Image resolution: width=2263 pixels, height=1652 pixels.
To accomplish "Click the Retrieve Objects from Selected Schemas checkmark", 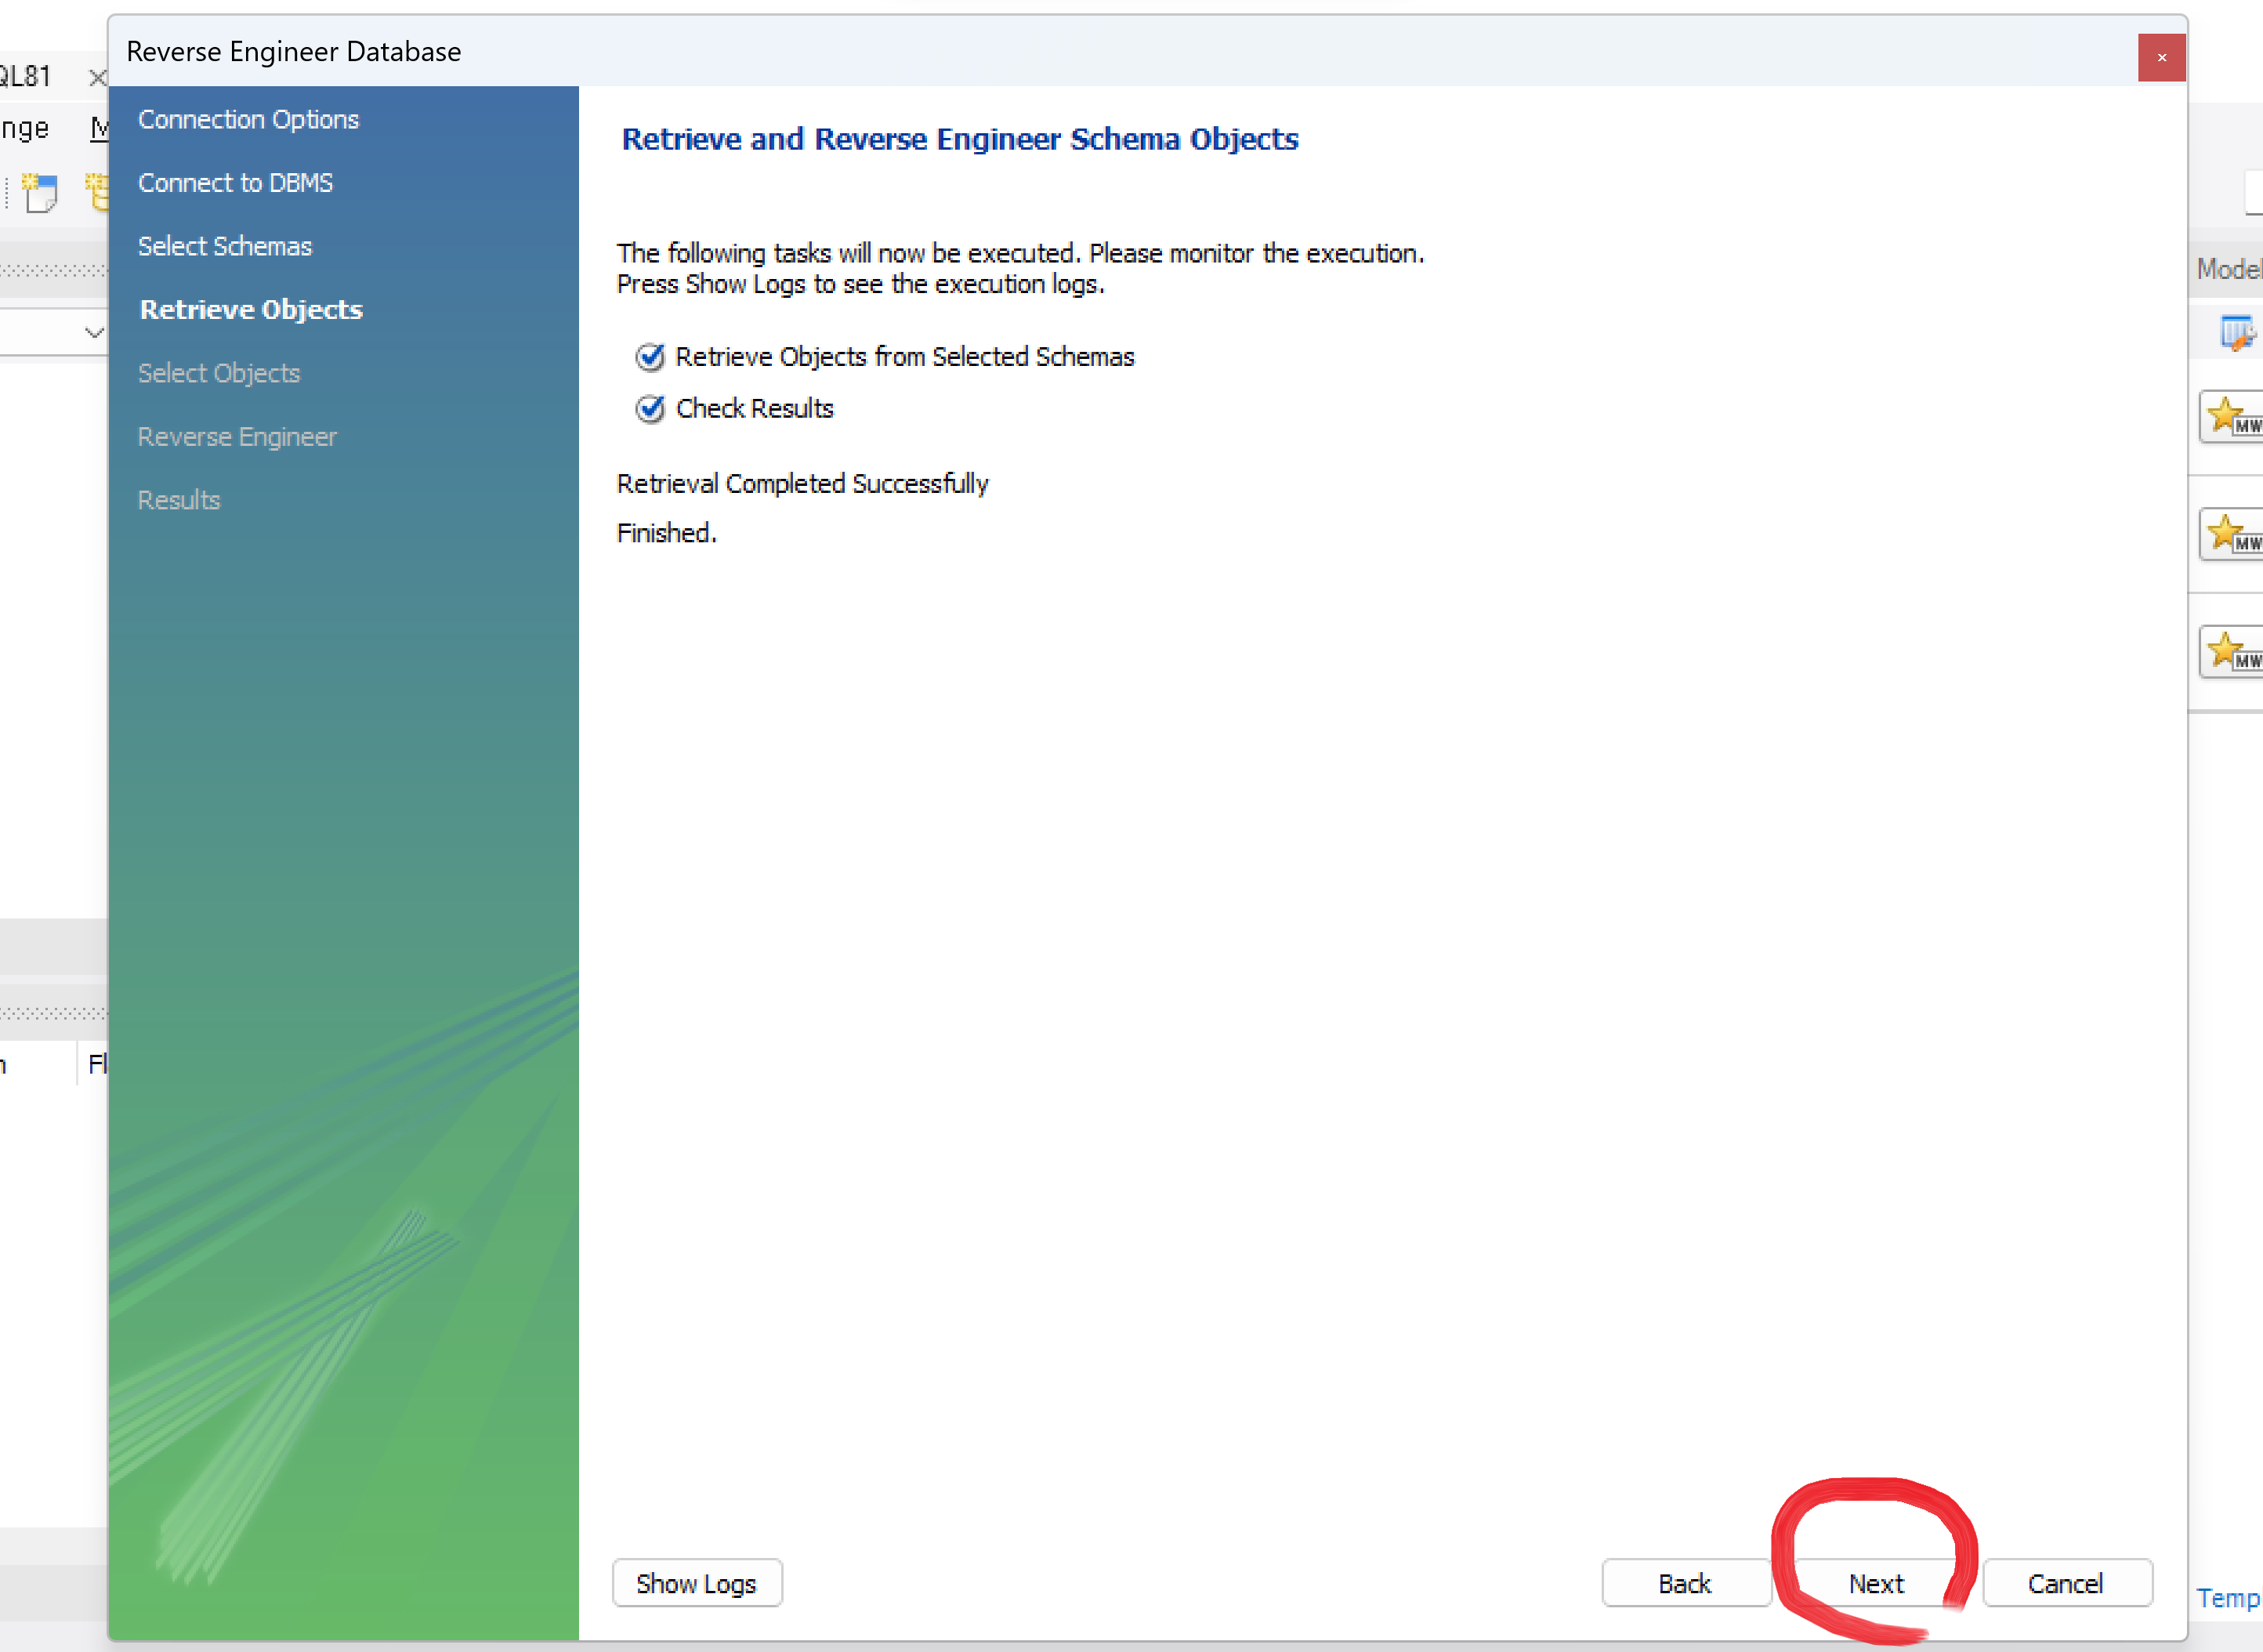I will (650, 357).
